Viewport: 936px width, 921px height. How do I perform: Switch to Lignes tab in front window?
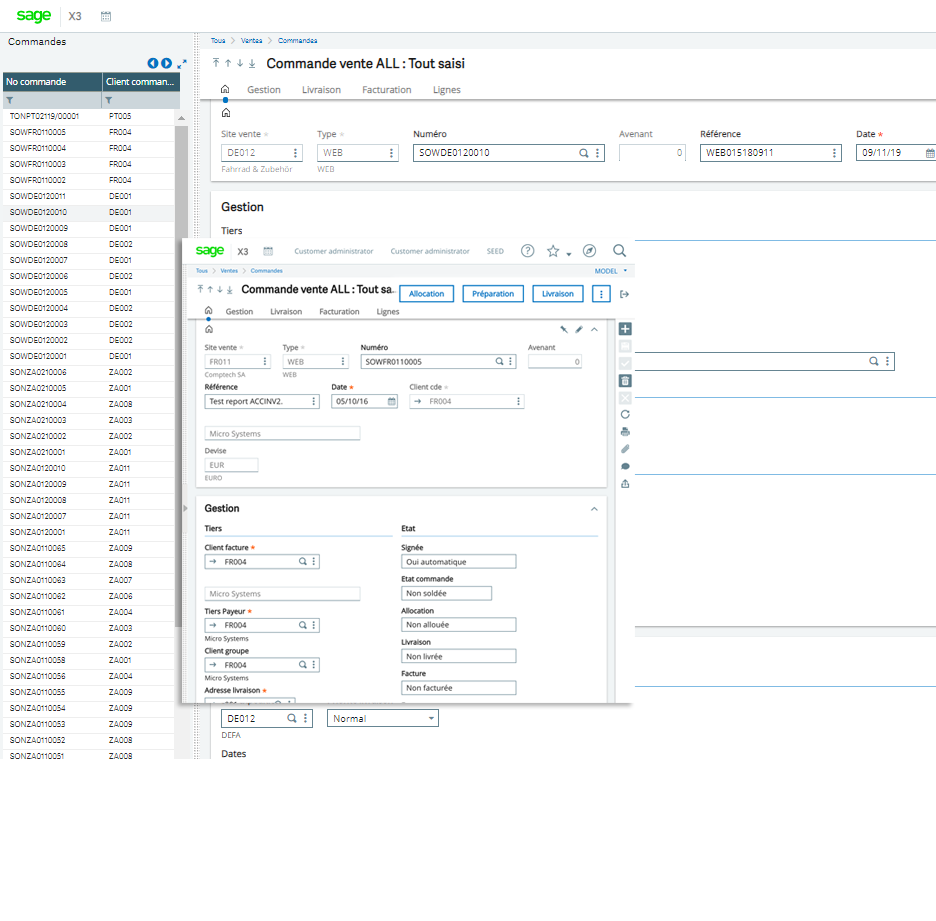[x=387, y=312]
